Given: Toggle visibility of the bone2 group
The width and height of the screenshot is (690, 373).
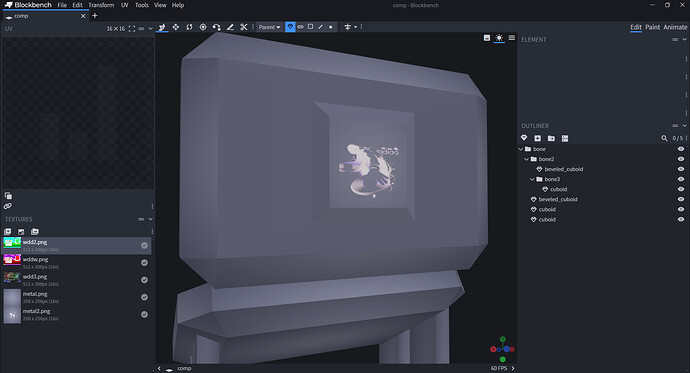Looking at the screenshot, I should coord(681,159).
